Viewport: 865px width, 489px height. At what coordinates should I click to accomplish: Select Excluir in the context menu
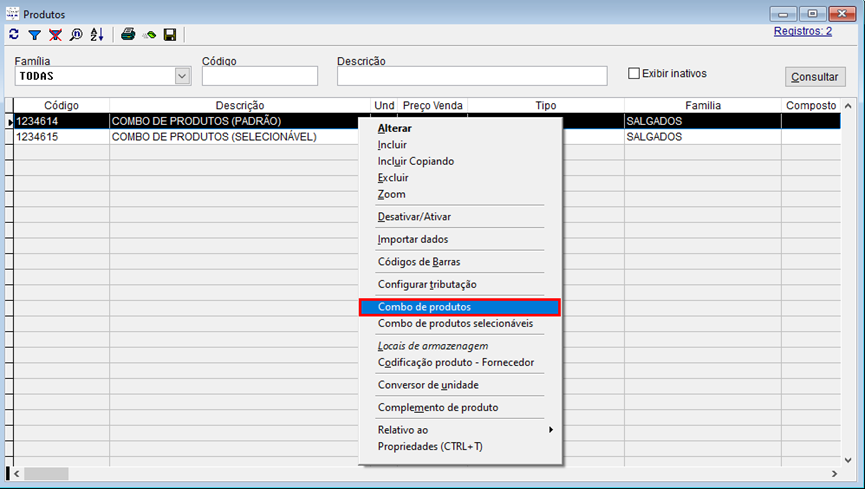pos(393,178)
